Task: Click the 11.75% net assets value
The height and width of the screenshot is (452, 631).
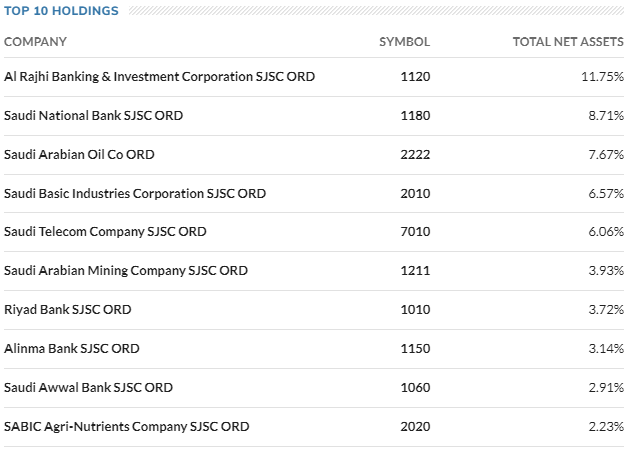Action: 602,76
